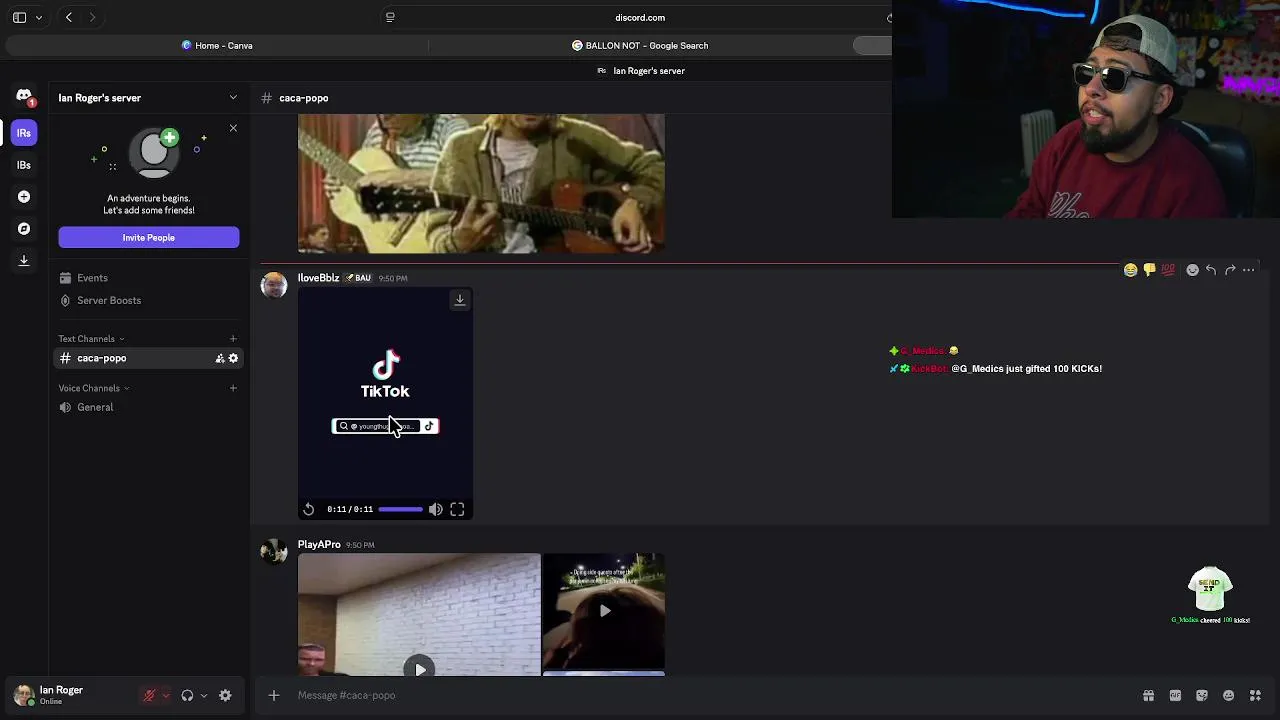Open the gift Nitro icon

tap(1148, 696)
